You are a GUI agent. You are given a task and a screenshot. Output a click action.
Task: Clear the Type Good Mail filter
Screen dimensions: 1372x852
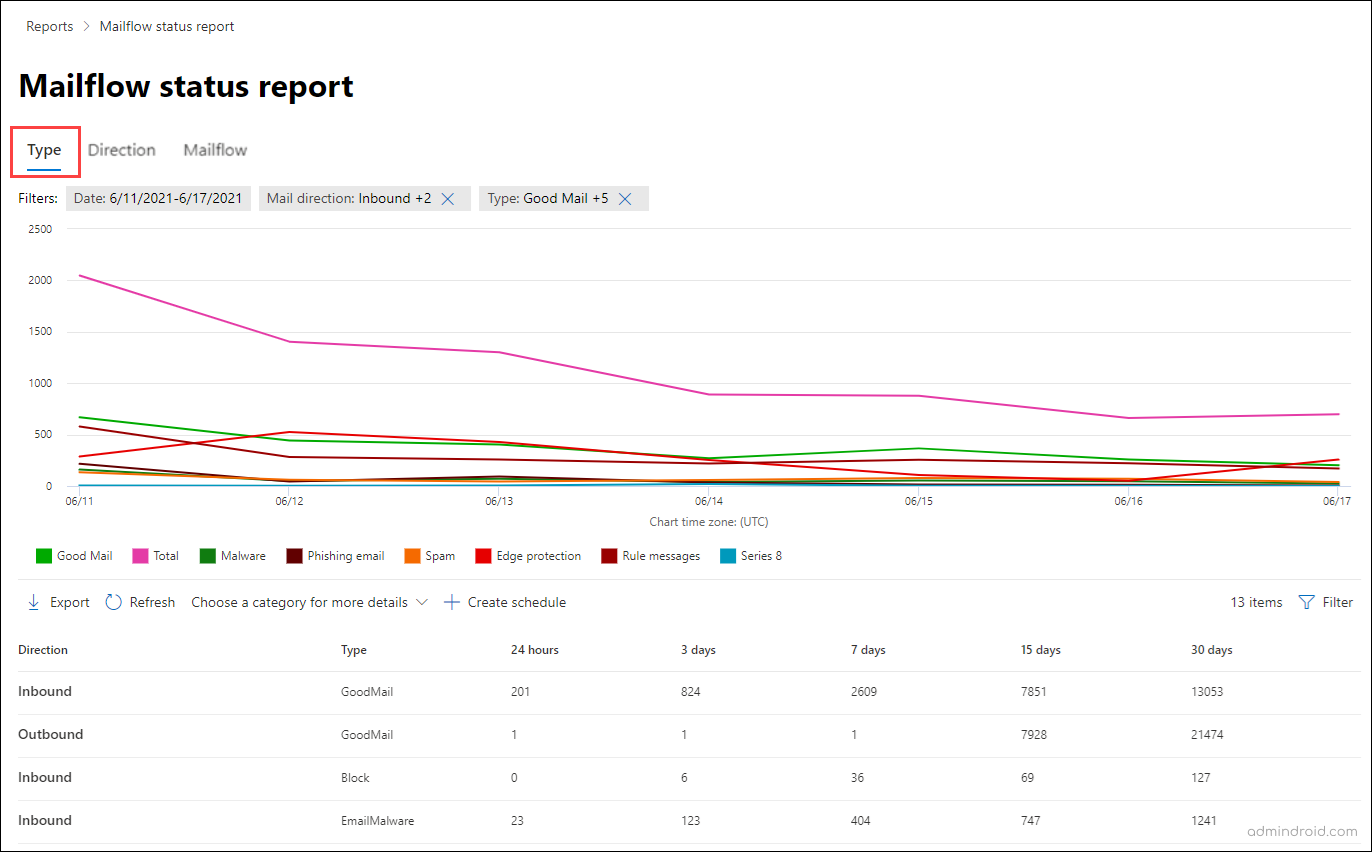click(x=625, y=198)
